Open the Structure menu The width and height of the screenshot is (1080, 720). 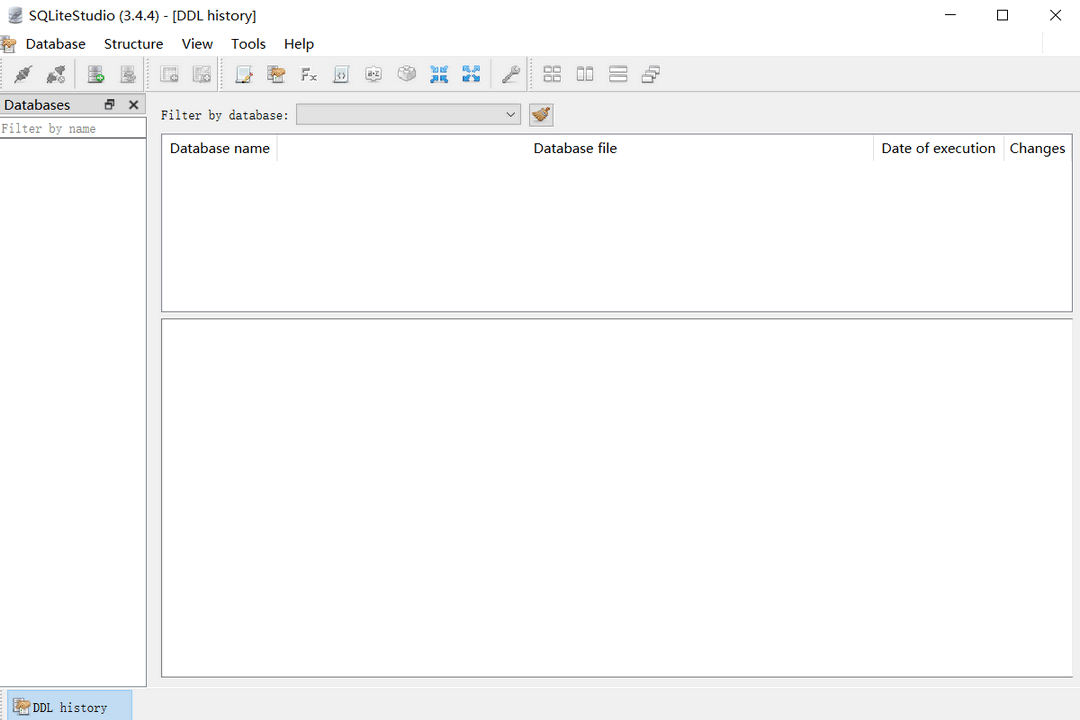(x=133, y=44)
